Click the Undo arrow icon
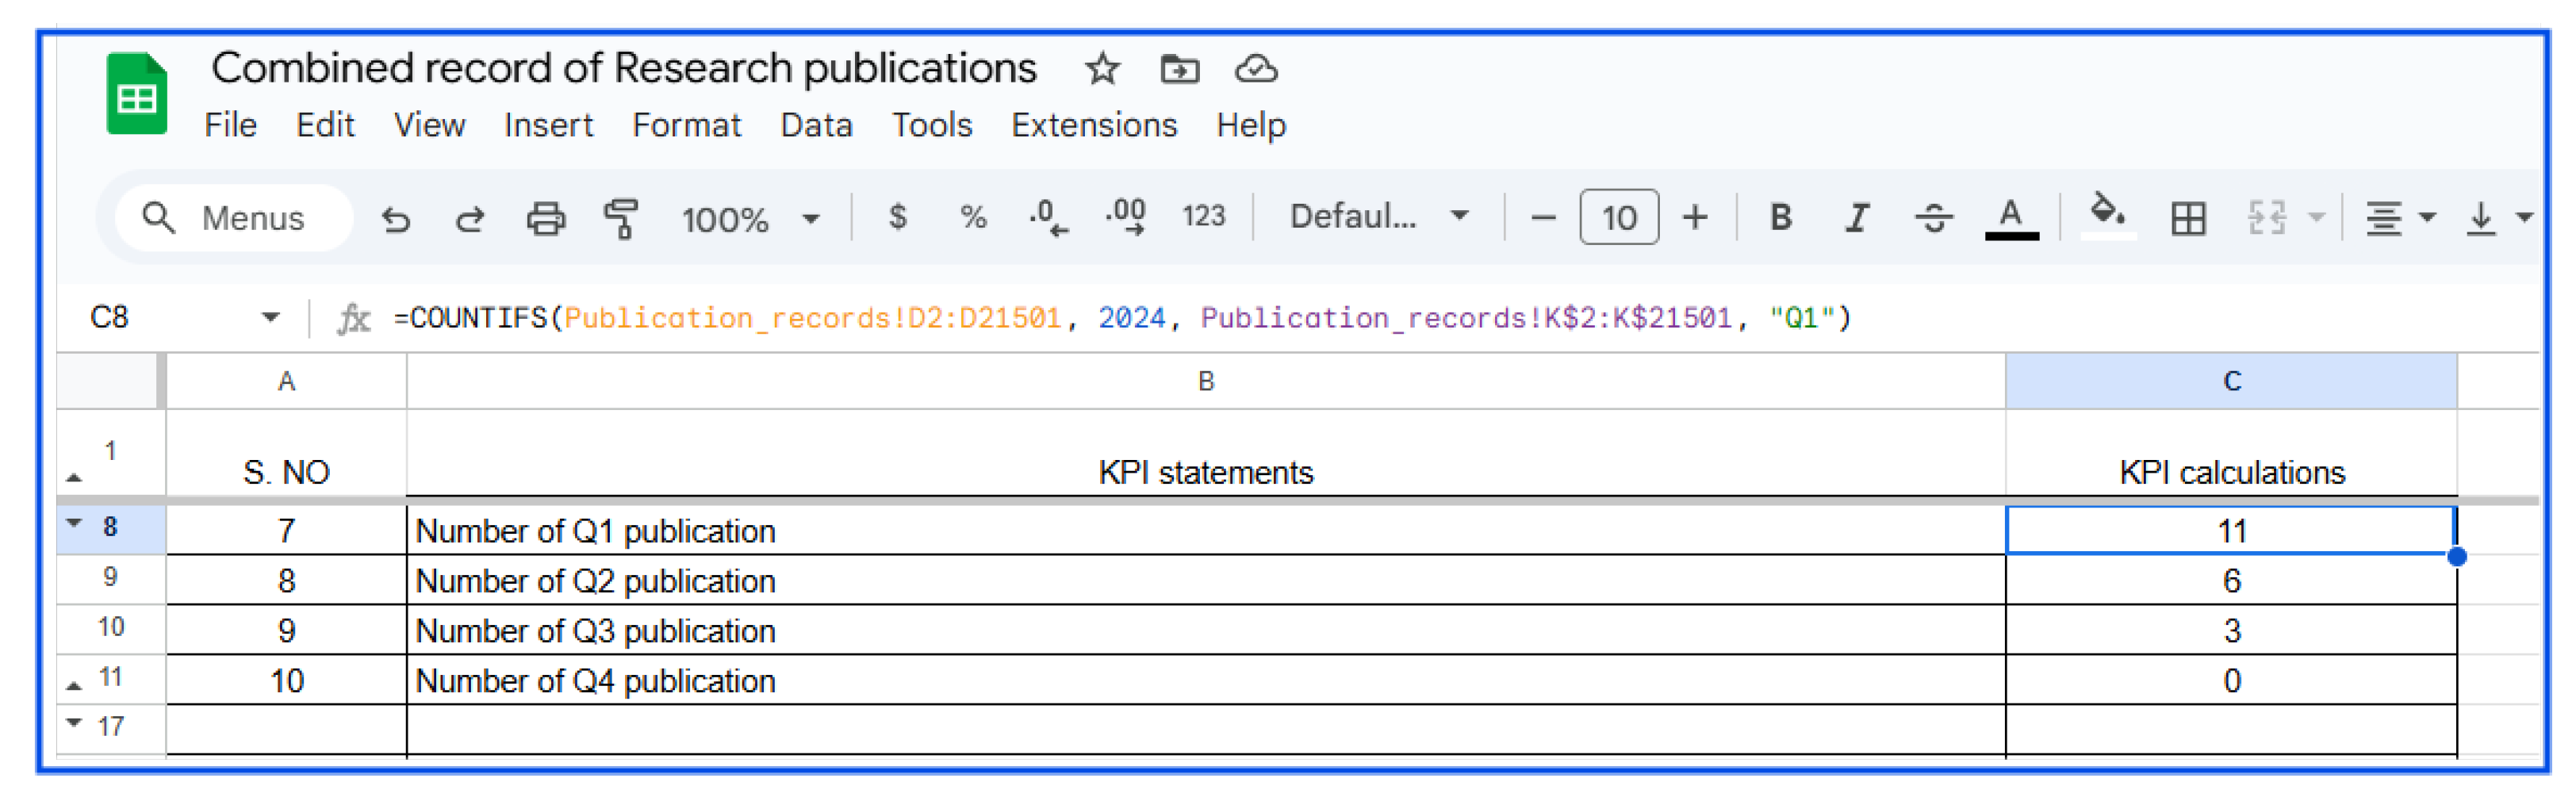2576x801 pixels. coord(396,218)
